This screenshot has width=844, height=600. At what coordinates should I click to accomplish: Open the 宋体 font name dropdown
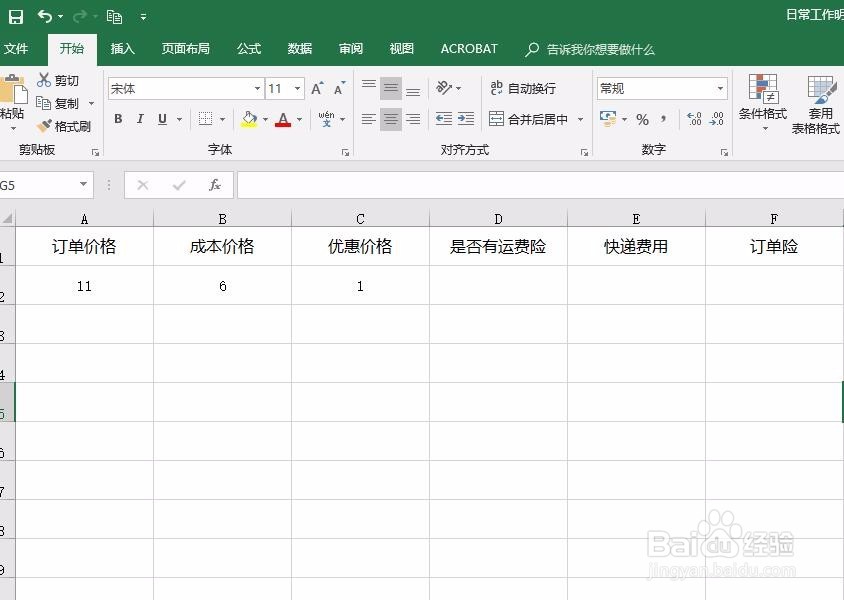(x=257, y=89)
